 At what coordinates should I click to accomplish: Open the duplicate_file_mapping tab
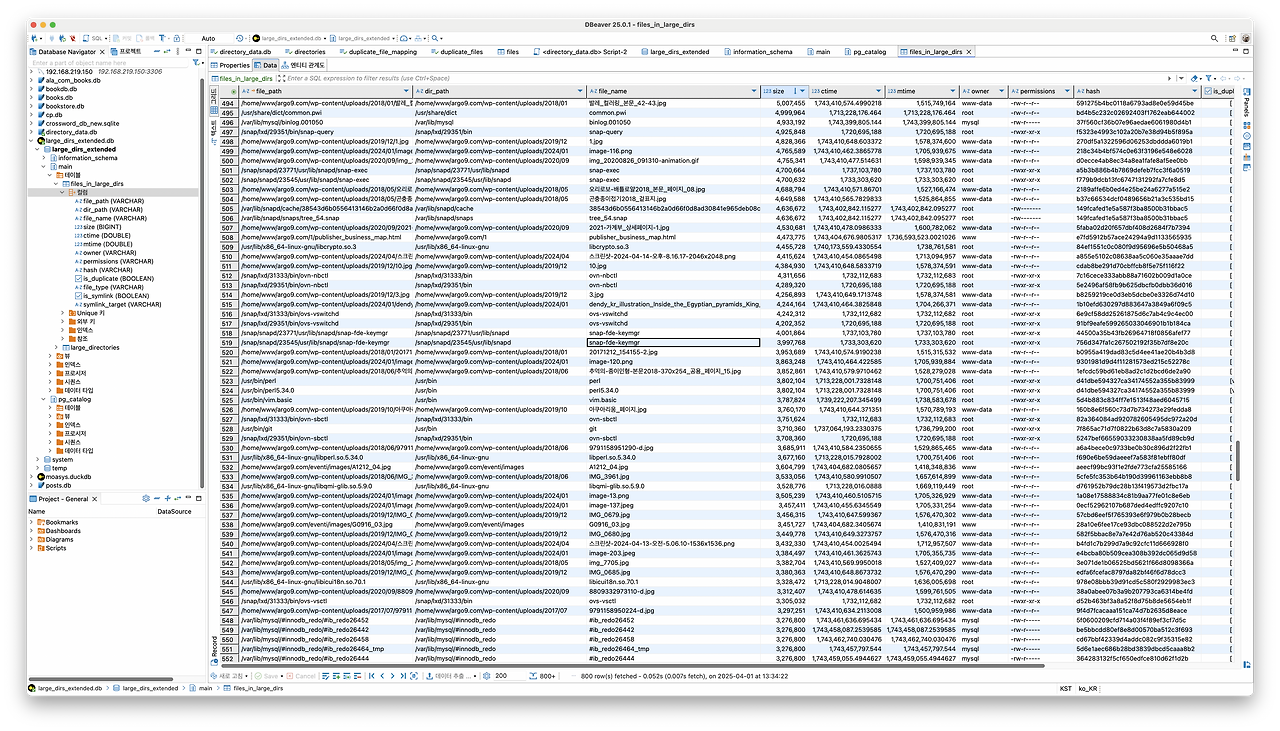378,51
